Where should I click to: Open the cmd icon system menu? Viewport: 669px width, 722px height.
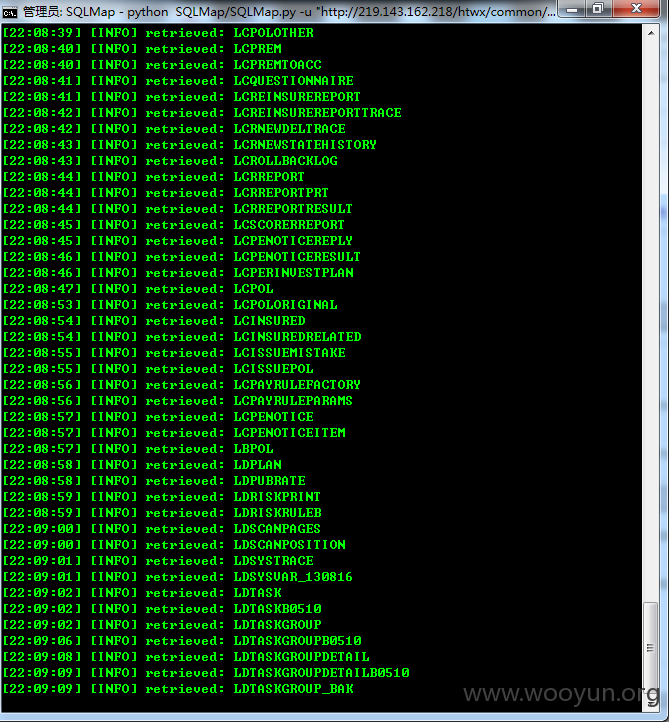[10, 12]
